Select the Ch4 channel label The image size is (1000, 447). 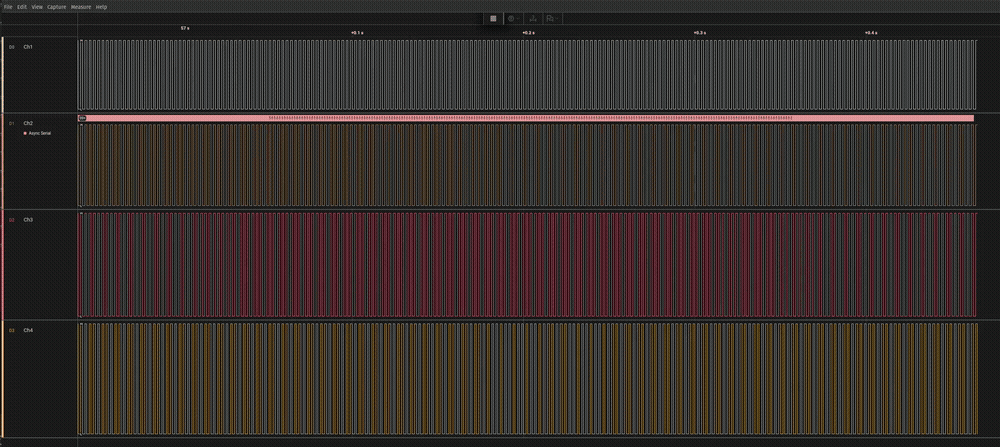point(28,329)
